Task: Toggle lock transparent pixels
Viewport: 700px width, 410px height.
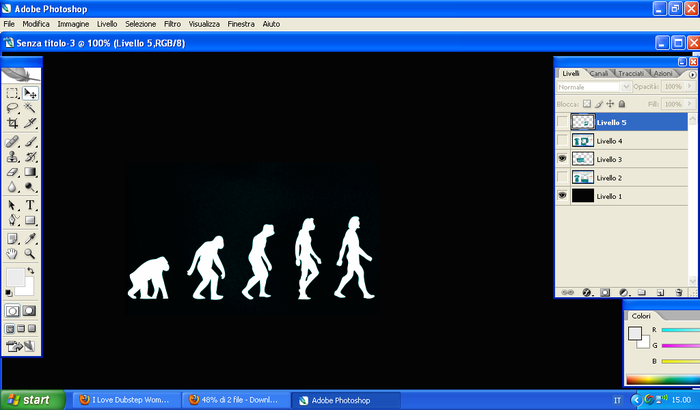Action: click(587, 104)
